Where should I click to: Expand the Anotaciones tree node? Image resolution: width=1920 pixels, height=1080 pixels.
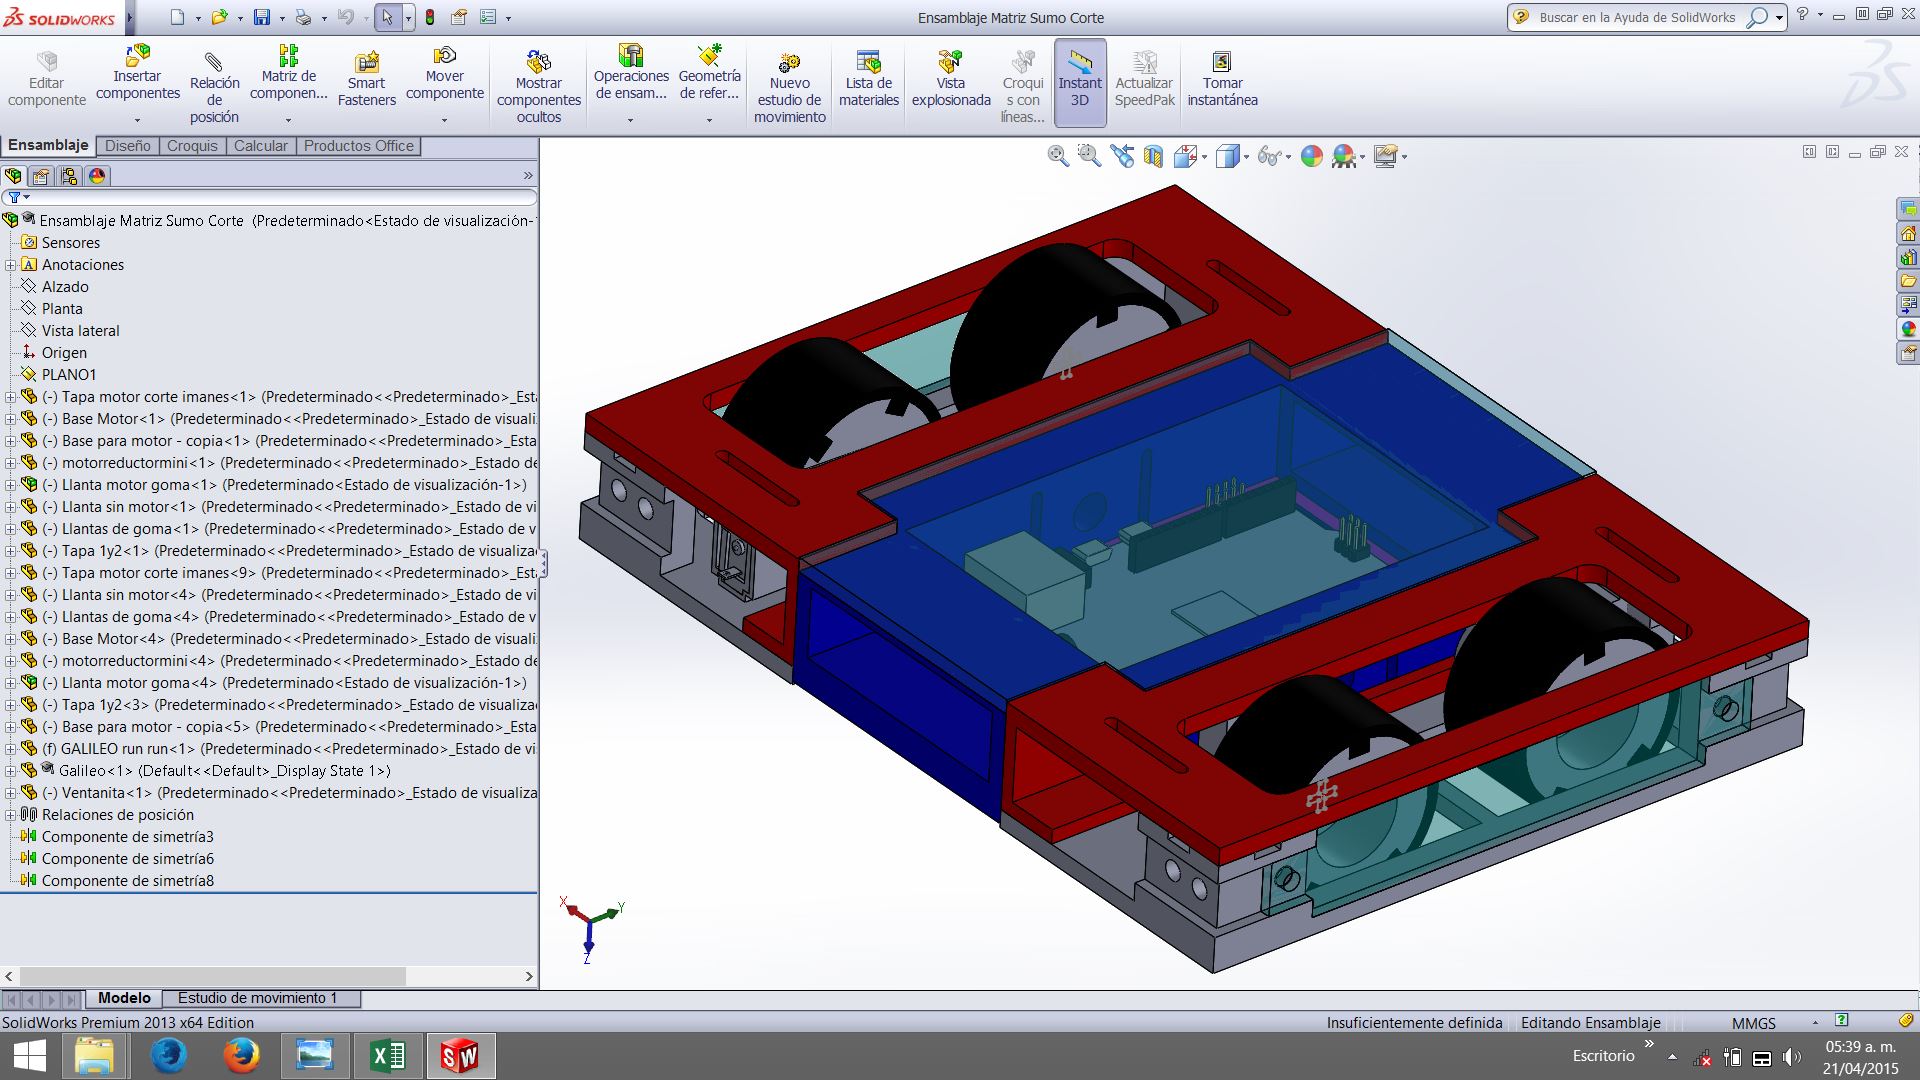click(10, 265)
